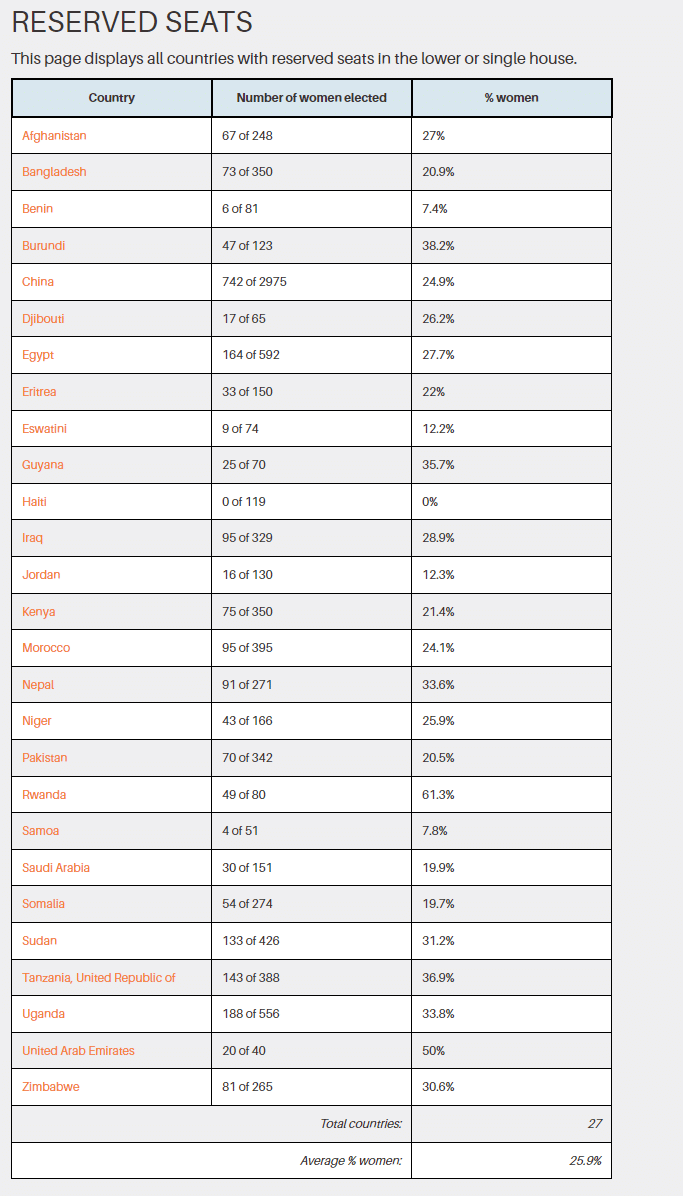The width and height of the screenshot is (683, 1196).
Task: Click Tanzania, United Republic of link
Action: 99,978
